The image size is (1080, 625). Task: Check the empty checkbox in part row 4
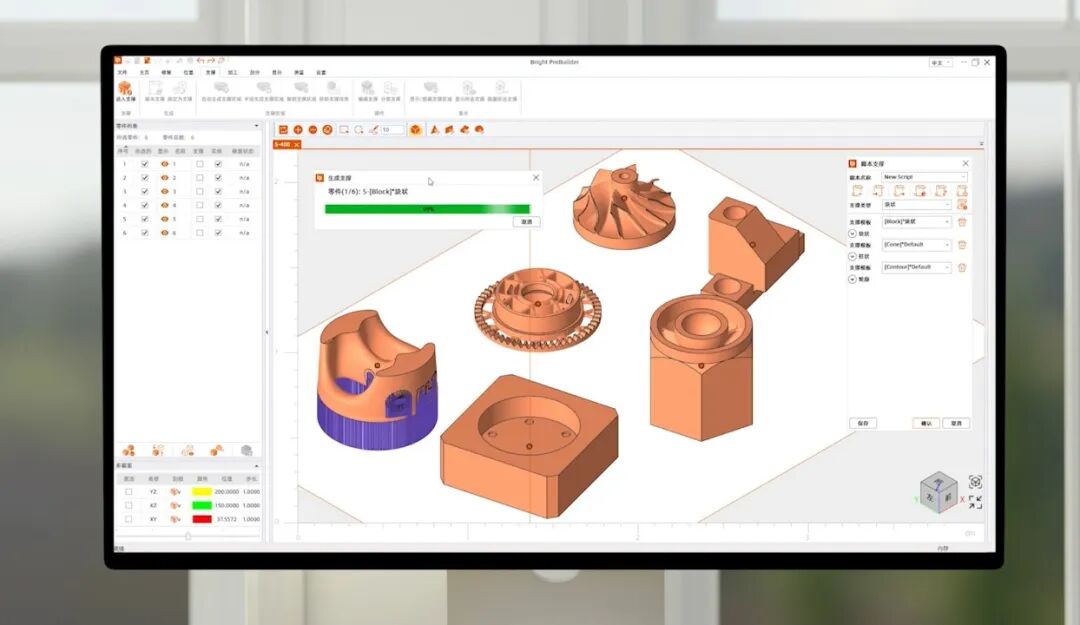pos(200,205)
